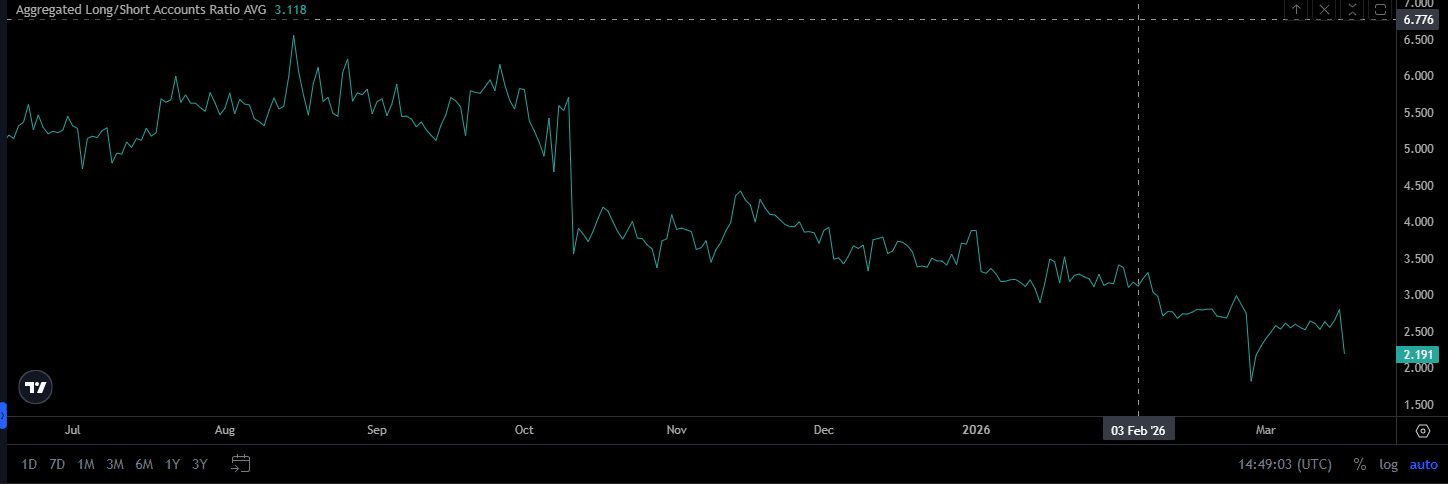Collapse pane with double-chevron icon

[x=1353, y=9]
